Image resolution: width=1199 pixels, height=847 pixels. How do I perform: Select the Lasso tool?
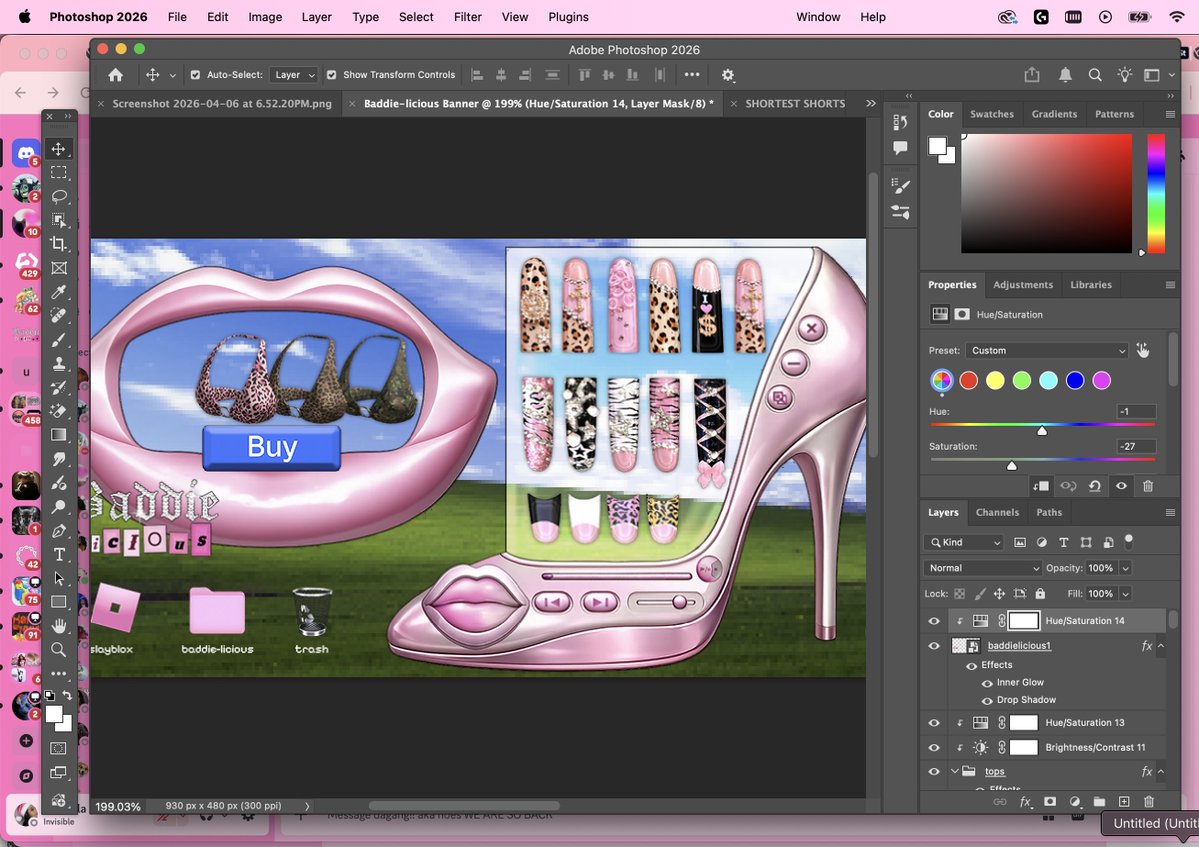[58, 196]
